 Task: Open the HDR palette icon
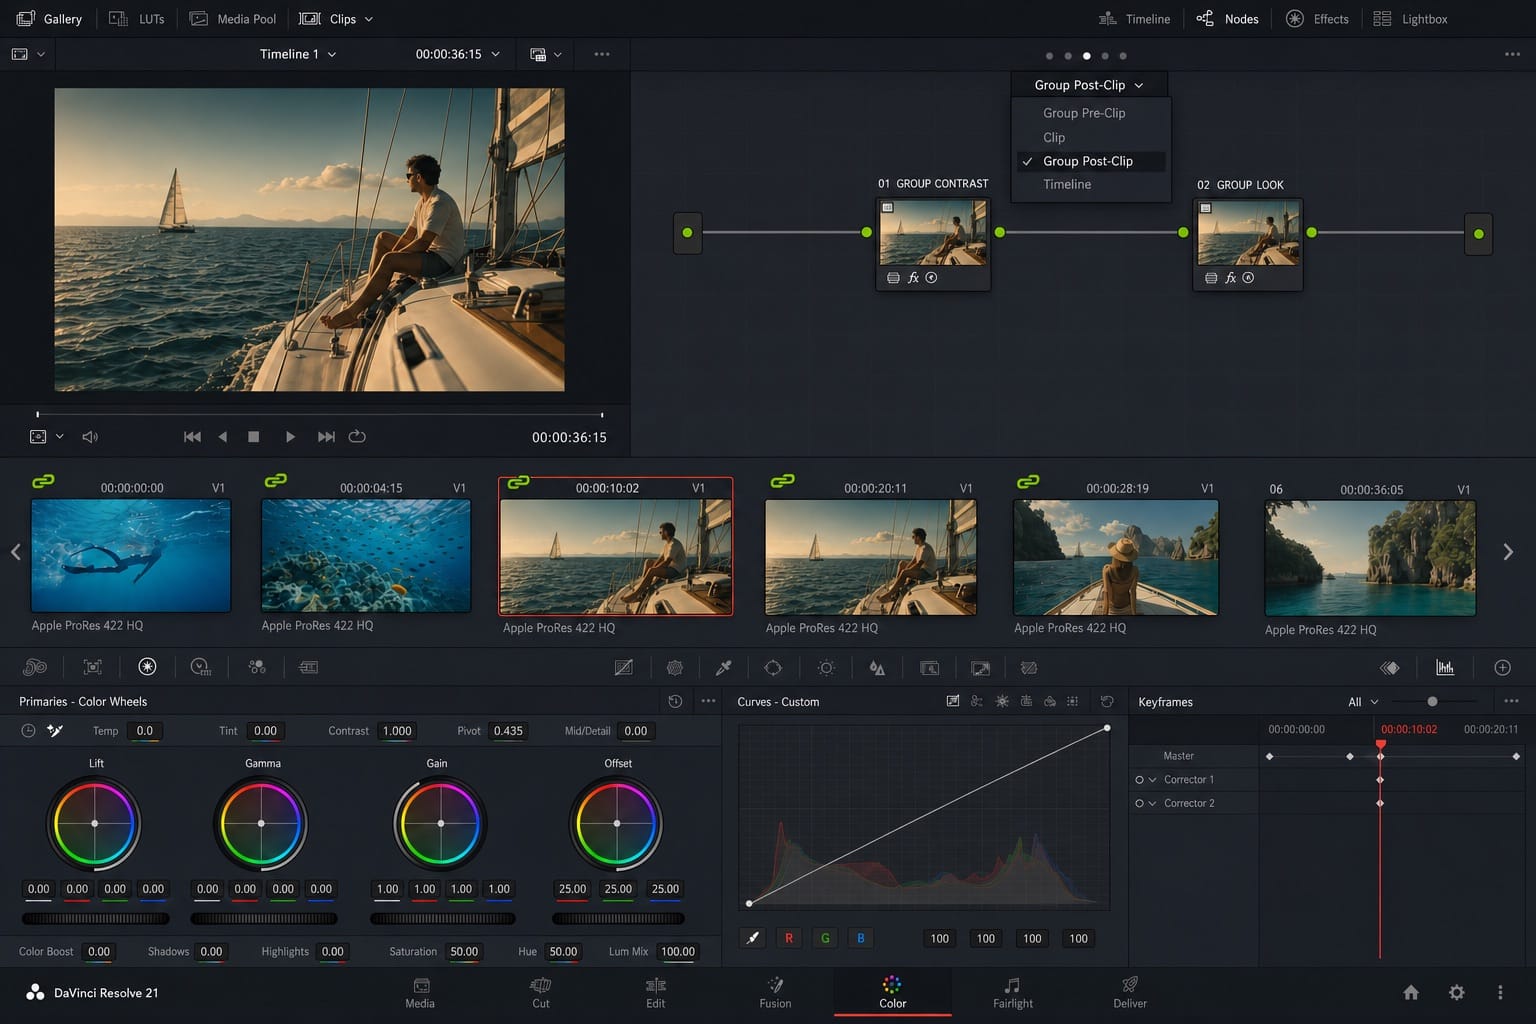201,667
